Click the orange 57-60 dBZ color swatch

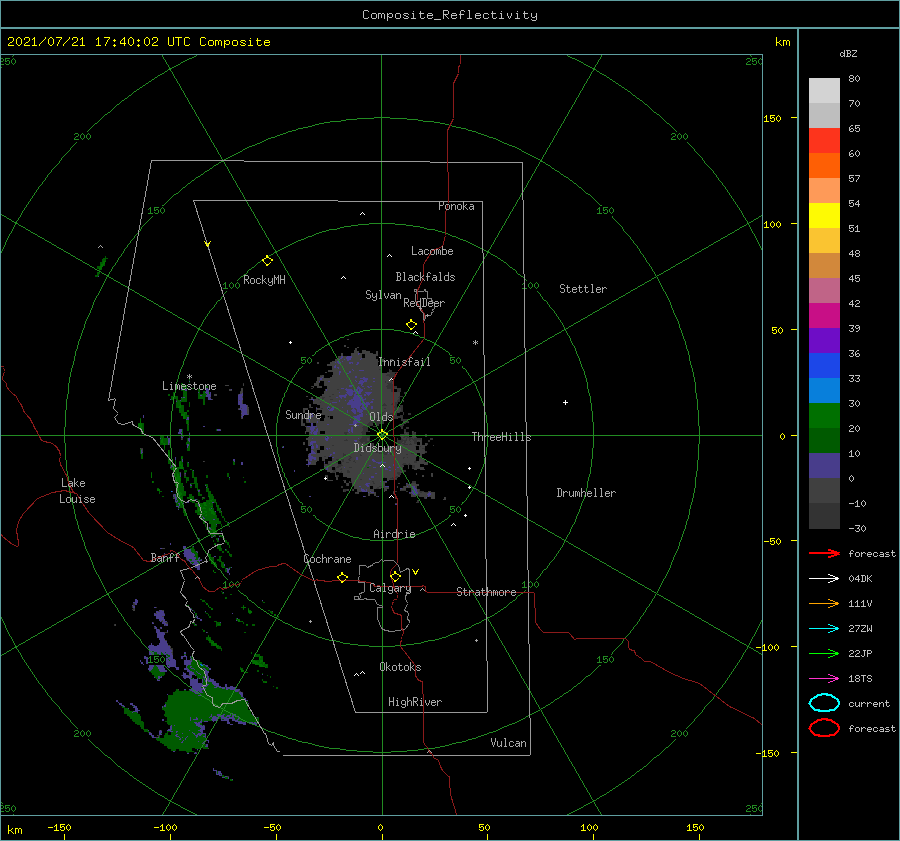(824, 166)
